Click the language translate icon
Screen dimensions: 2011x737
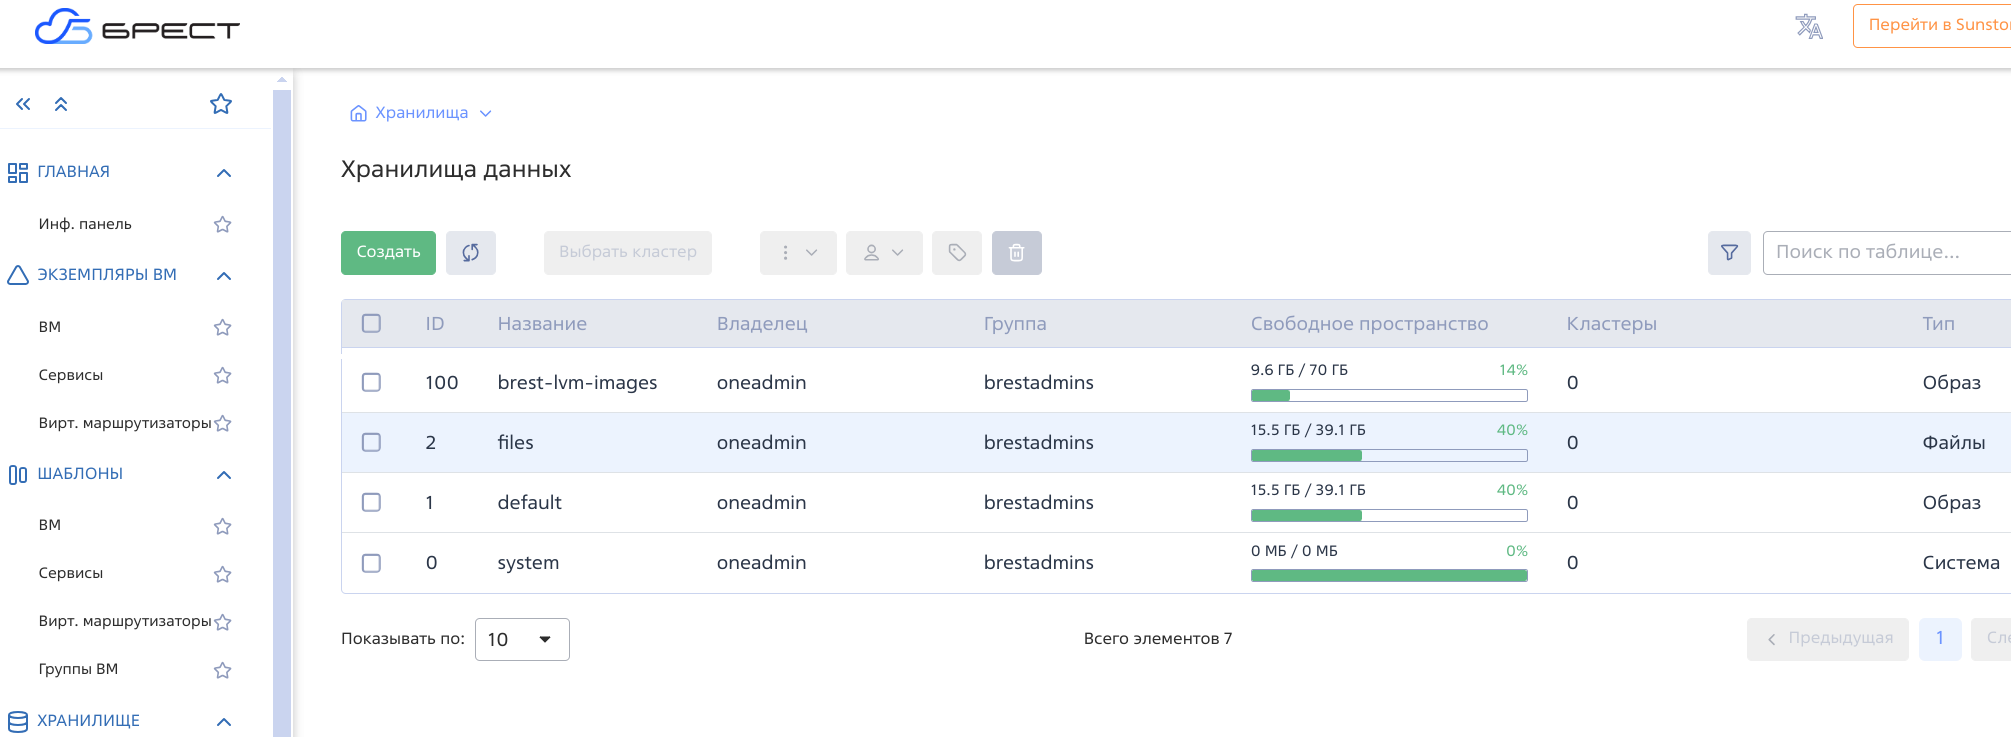pyautogui.click(x=1808, y=27)
